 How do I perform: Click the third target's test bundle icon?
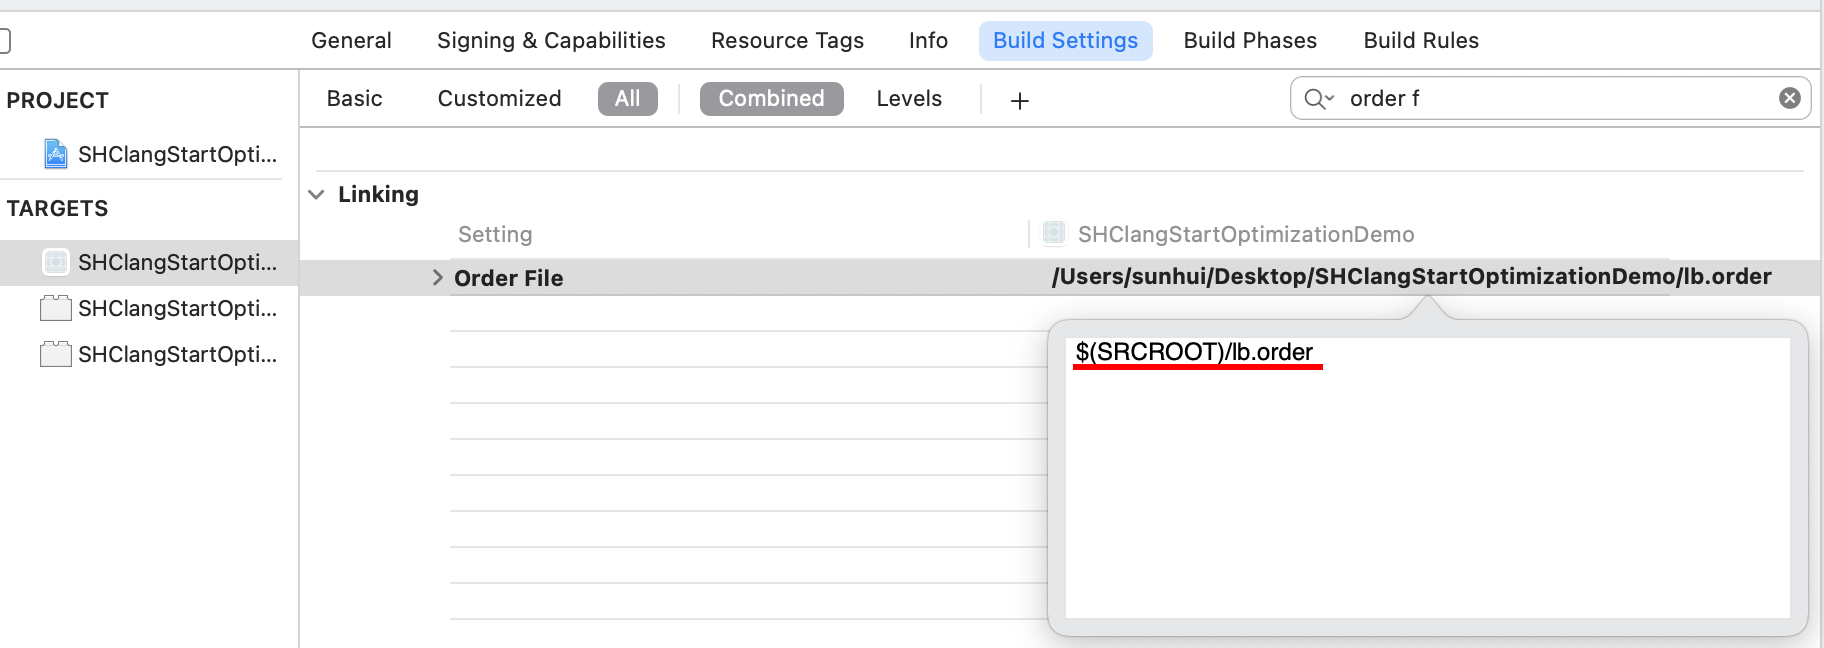point(56,354)
